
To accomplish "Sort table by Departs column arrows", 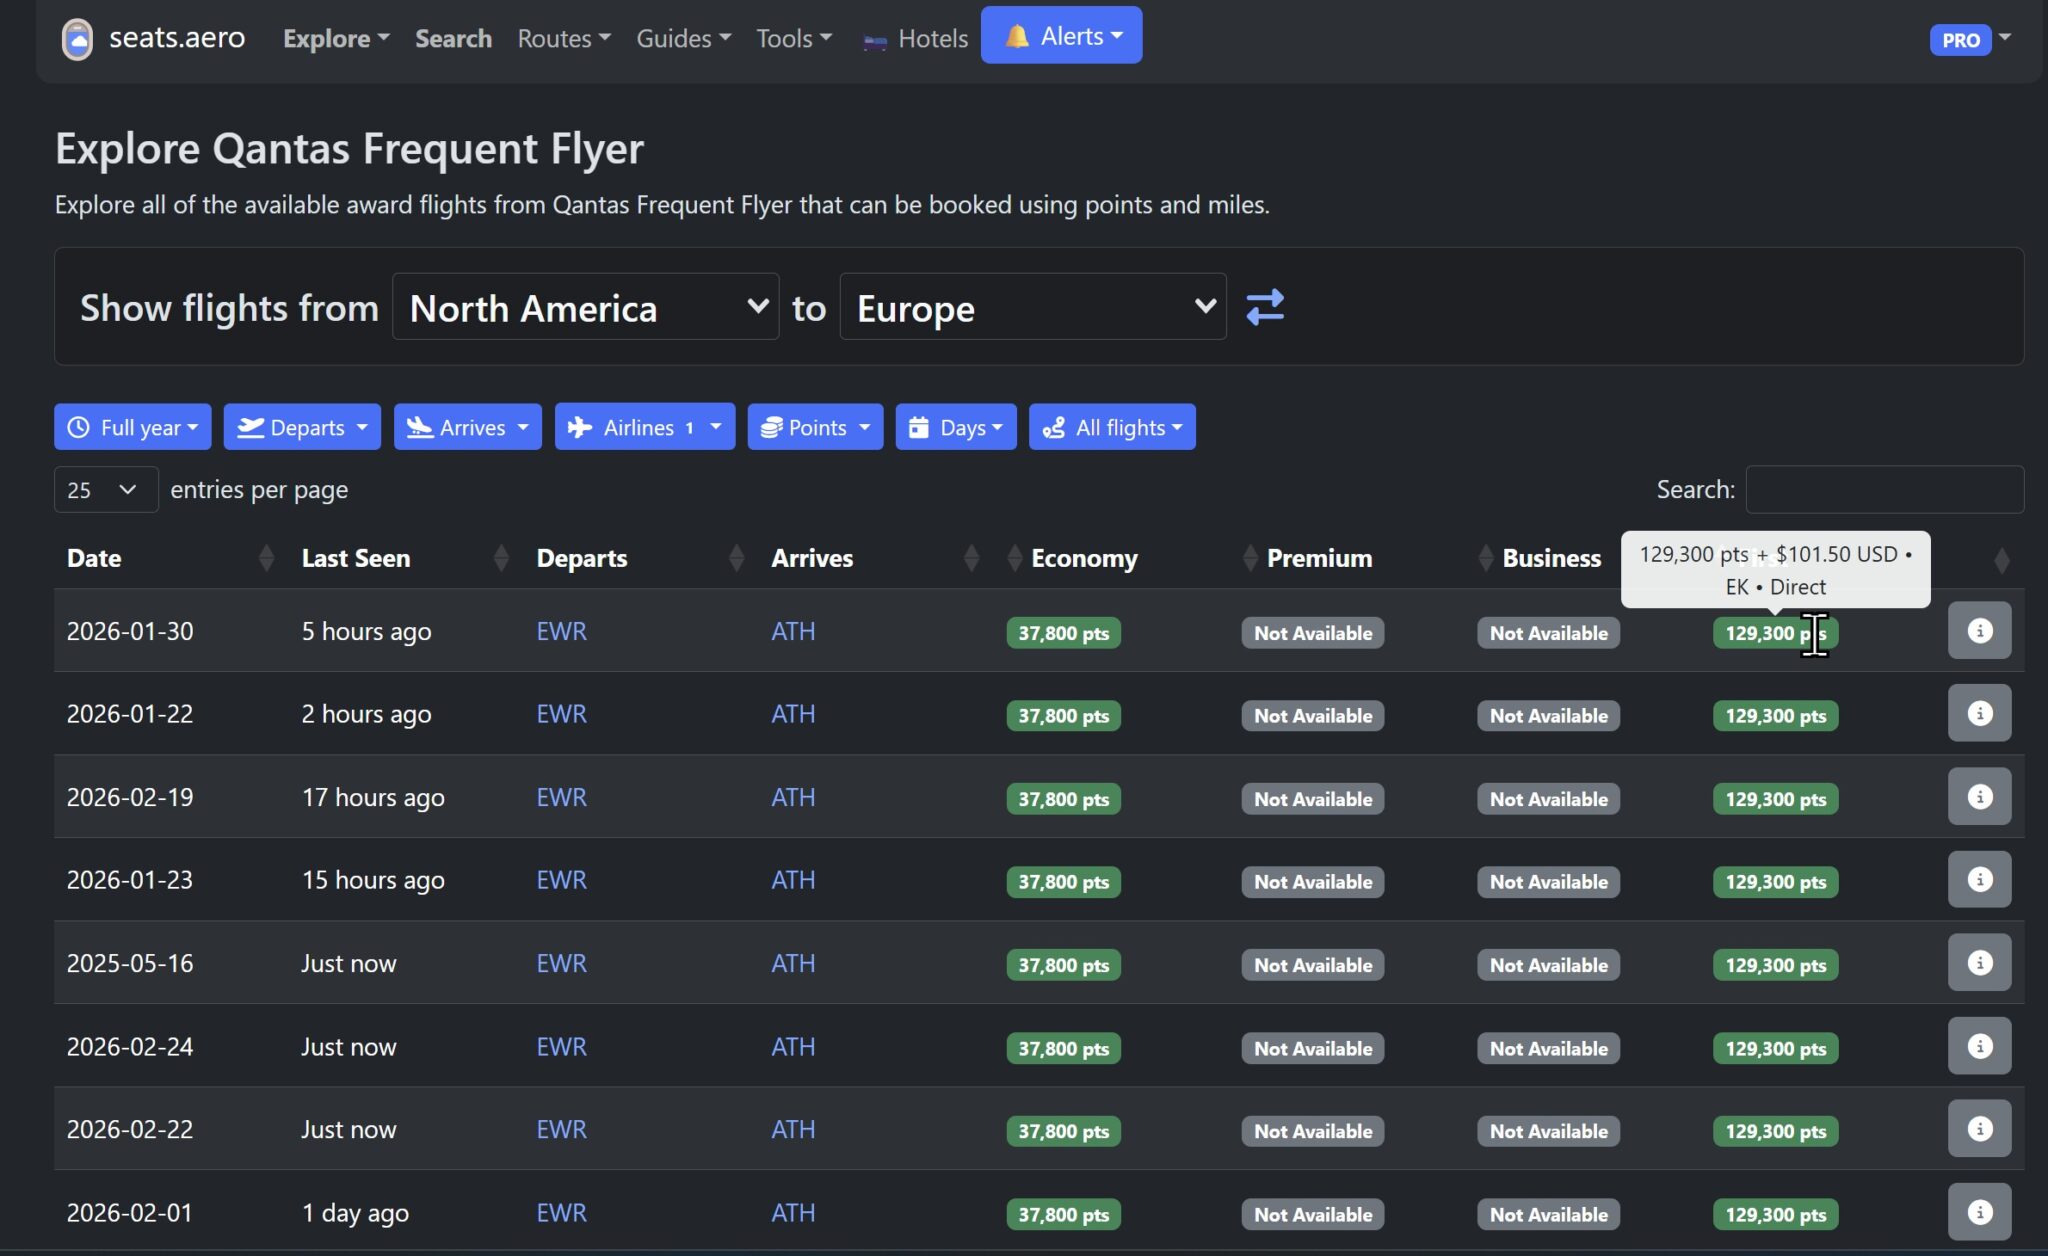I will pos(737,558).
